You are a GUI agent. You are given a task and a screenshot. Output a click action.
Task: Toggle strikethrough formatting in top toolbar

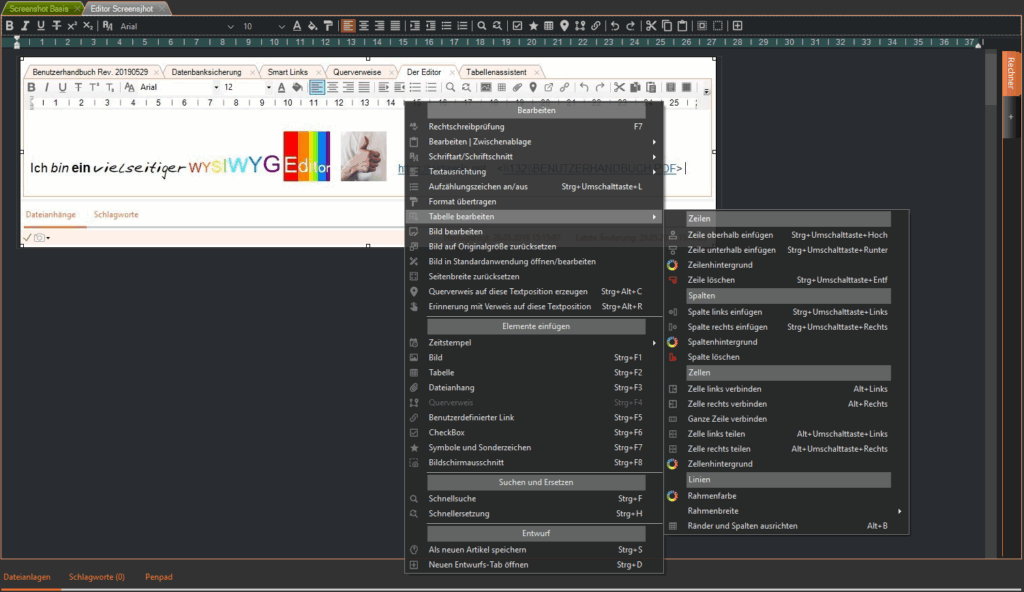(x=56, y=25)
